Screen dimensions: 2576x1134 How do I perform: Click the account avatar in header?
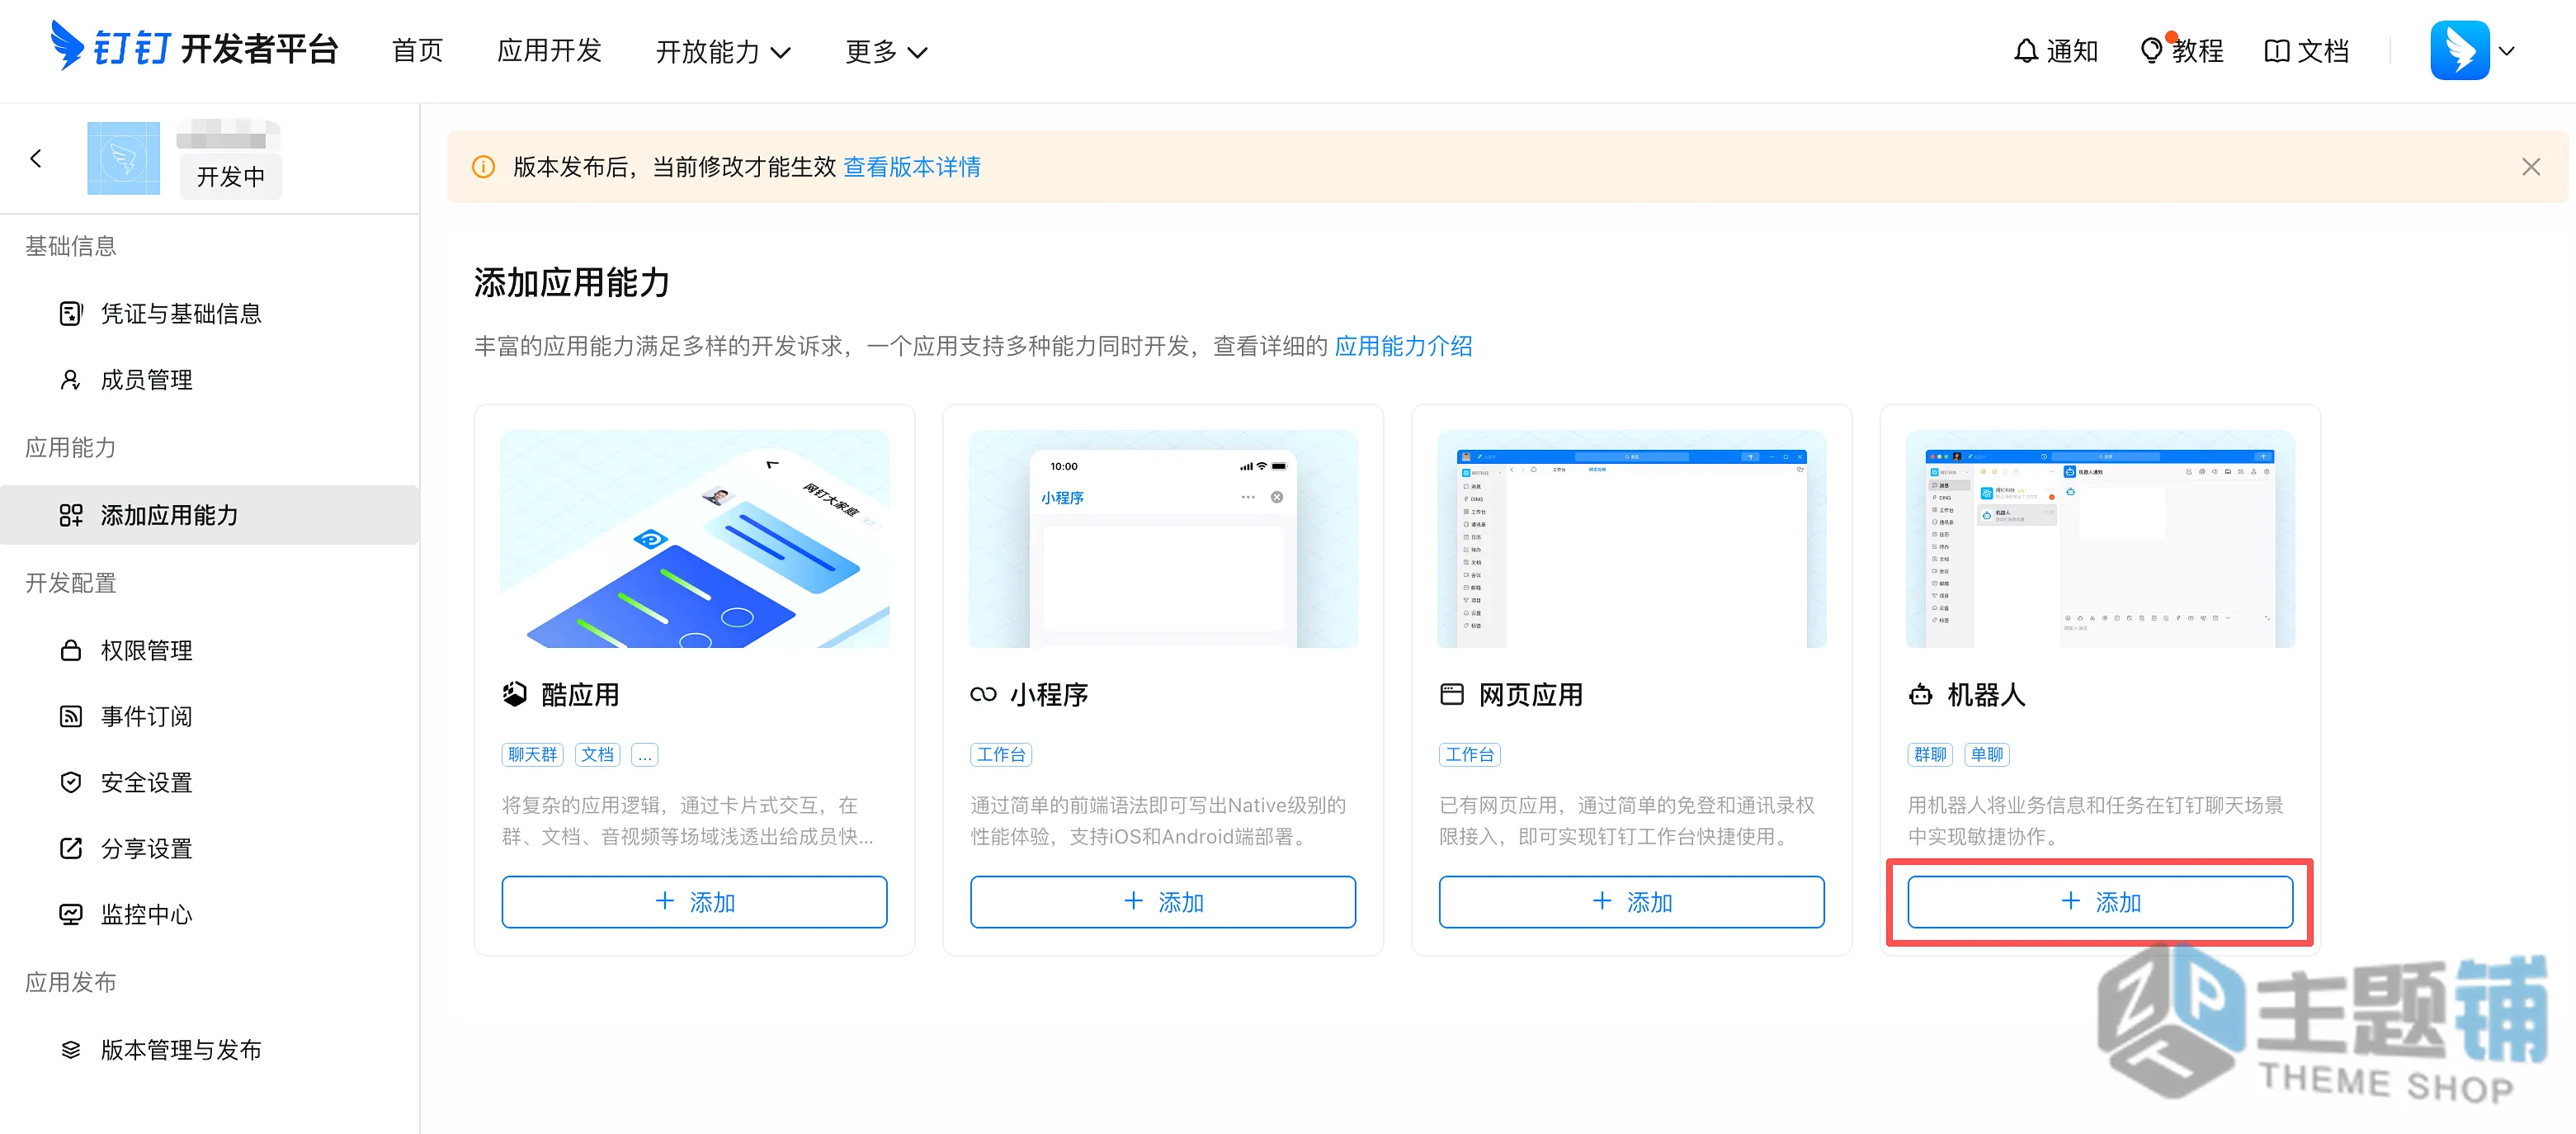pyautogui.click(x=2459, y=50)
